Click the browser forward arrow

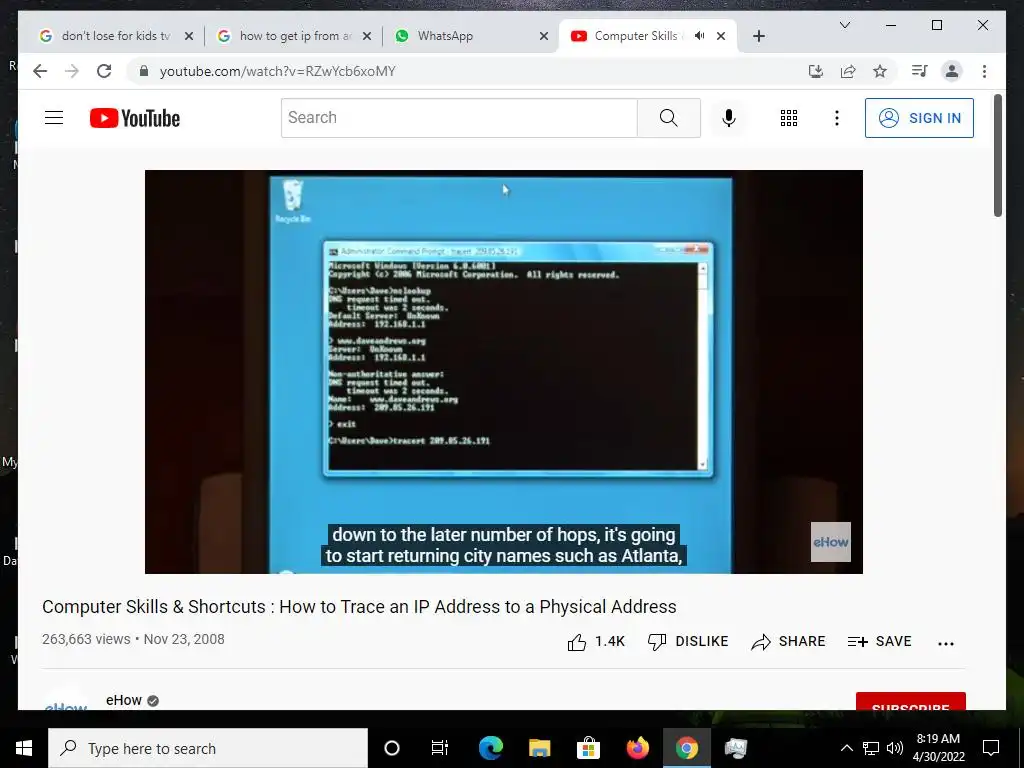point(72,71)
